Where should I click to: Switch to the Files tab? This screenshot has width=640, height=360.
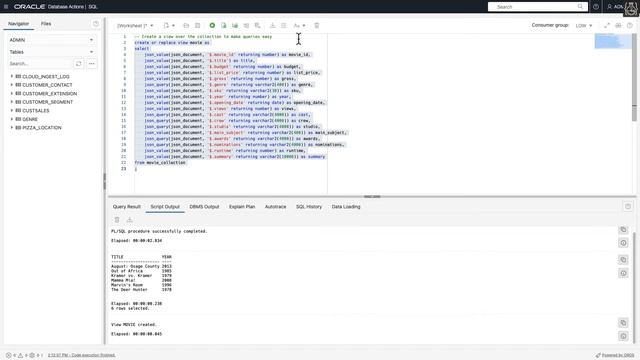tap(46, 24)
